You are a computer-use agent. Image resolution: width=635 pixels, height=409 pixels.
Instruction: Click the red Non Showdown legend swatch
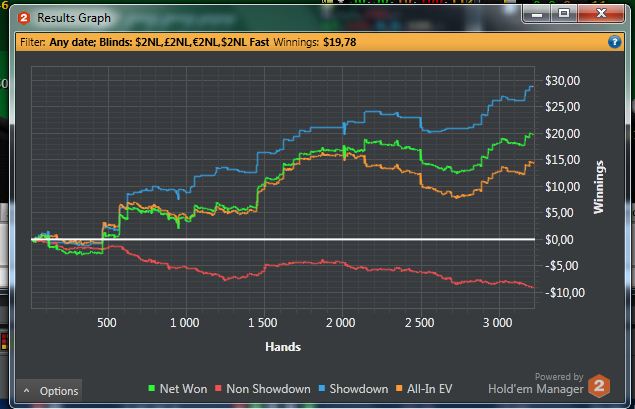pos(218,389)
